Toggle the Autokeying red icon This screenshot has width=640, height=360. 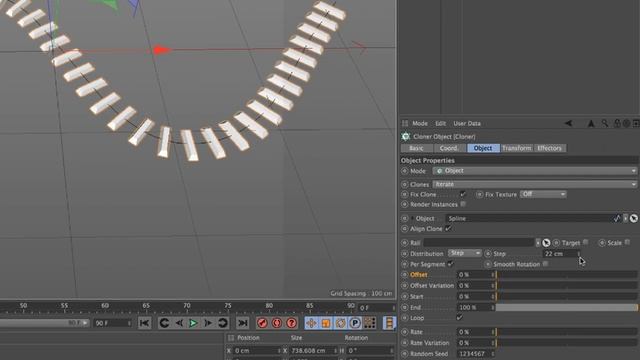click(x=277, y=323)
